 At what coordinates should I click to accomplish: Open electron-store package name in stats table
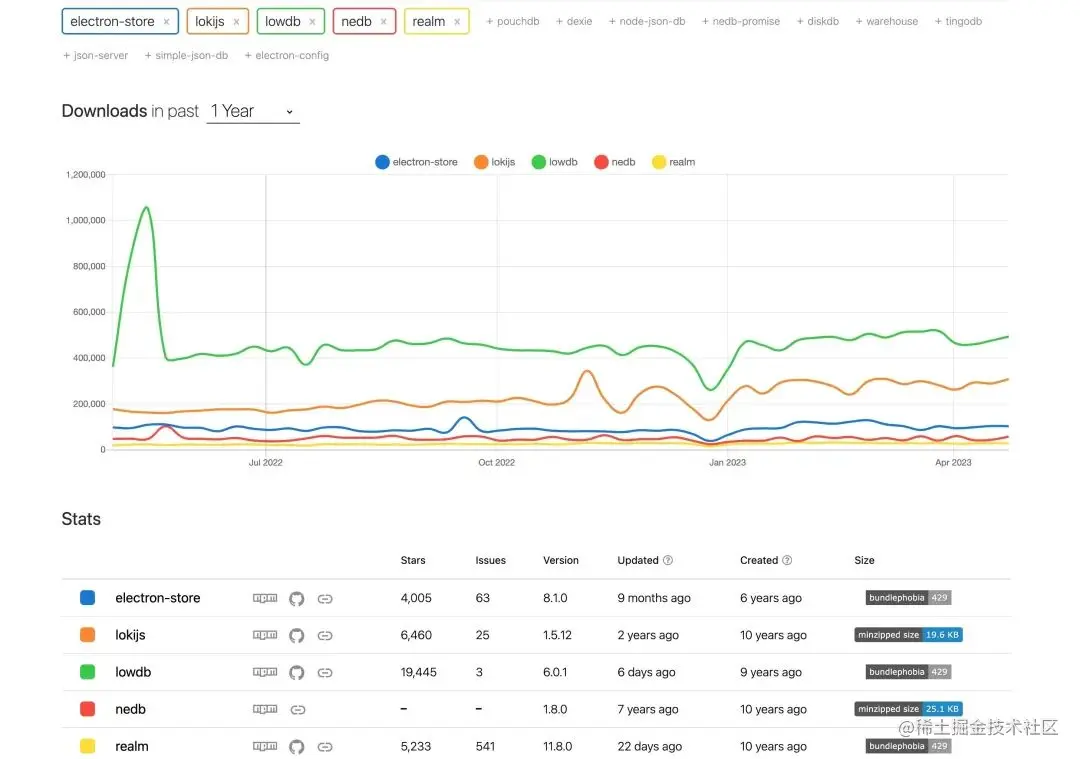coord(158,598)
